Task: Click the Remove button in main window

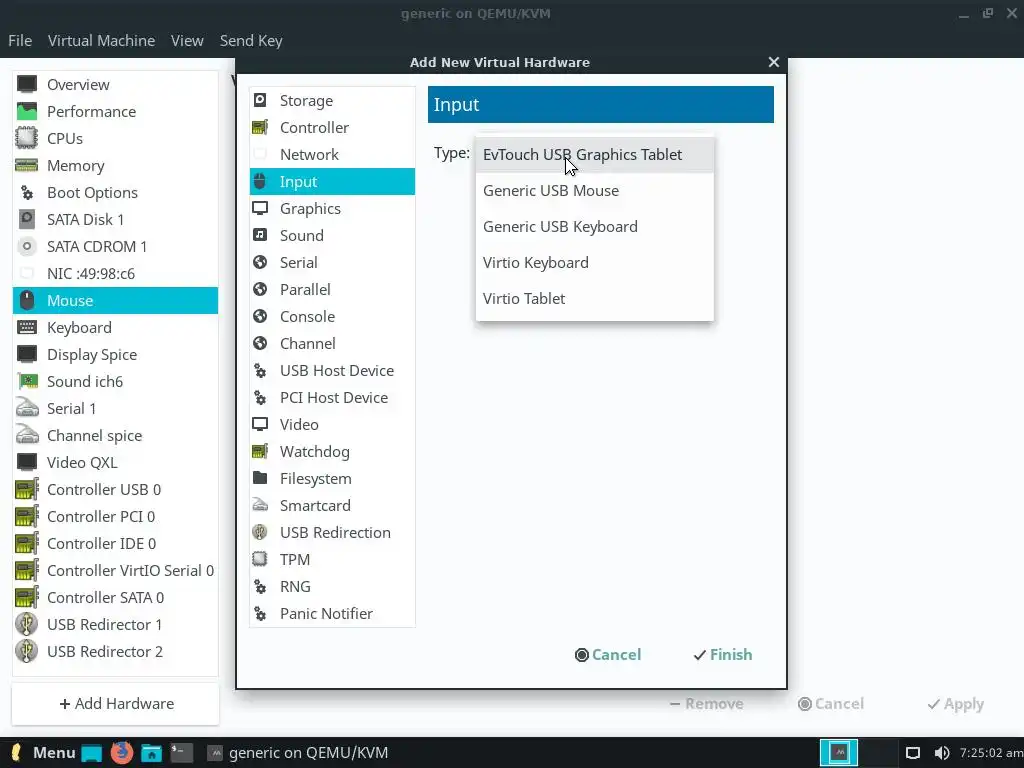Action: point(706,703)
